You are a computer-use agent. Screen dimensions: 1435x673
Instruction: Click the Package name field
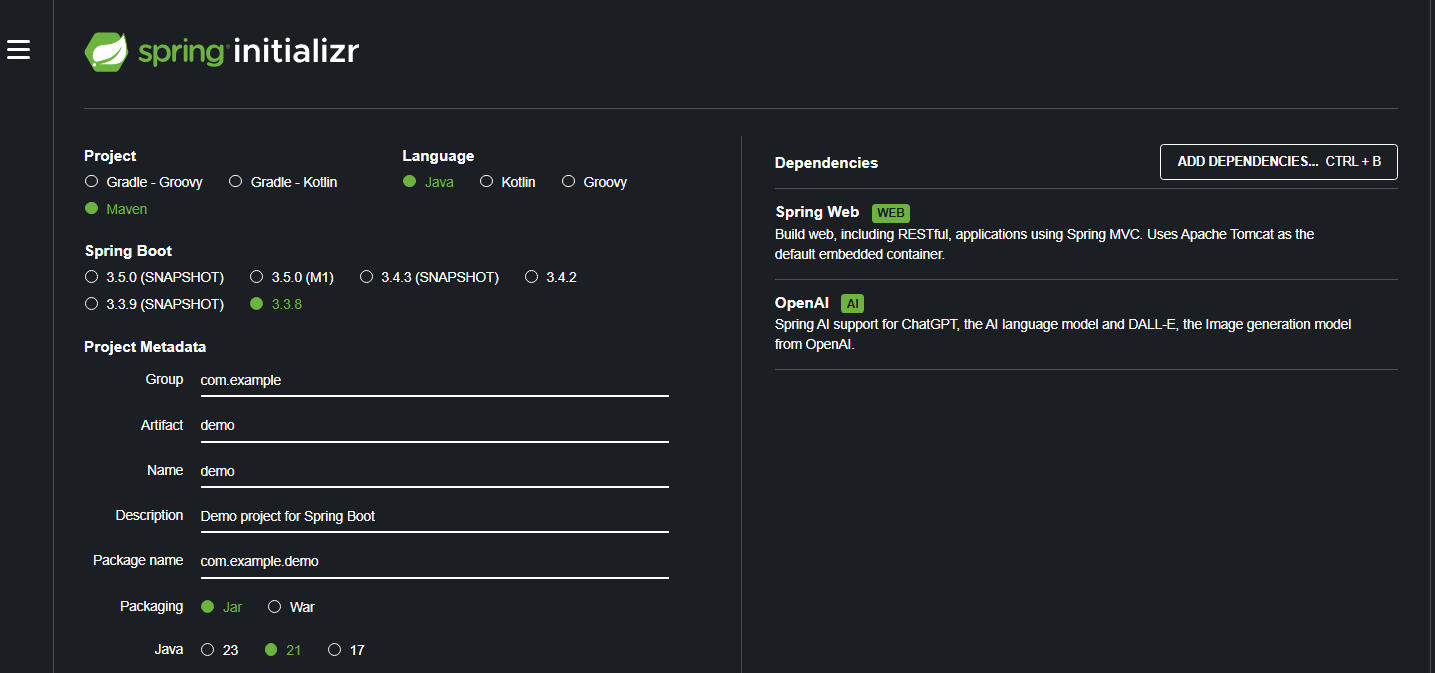(434, 561)
